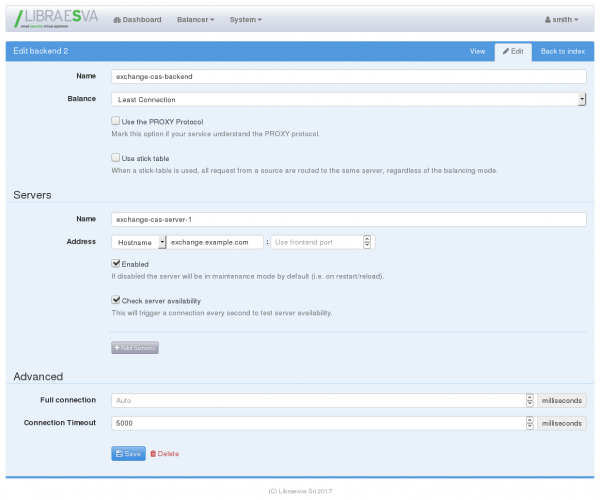The height and width of the screenshot is (500, 600).
Task: Click the frontend port stepper arrows
Action: (x=367, y=242)
